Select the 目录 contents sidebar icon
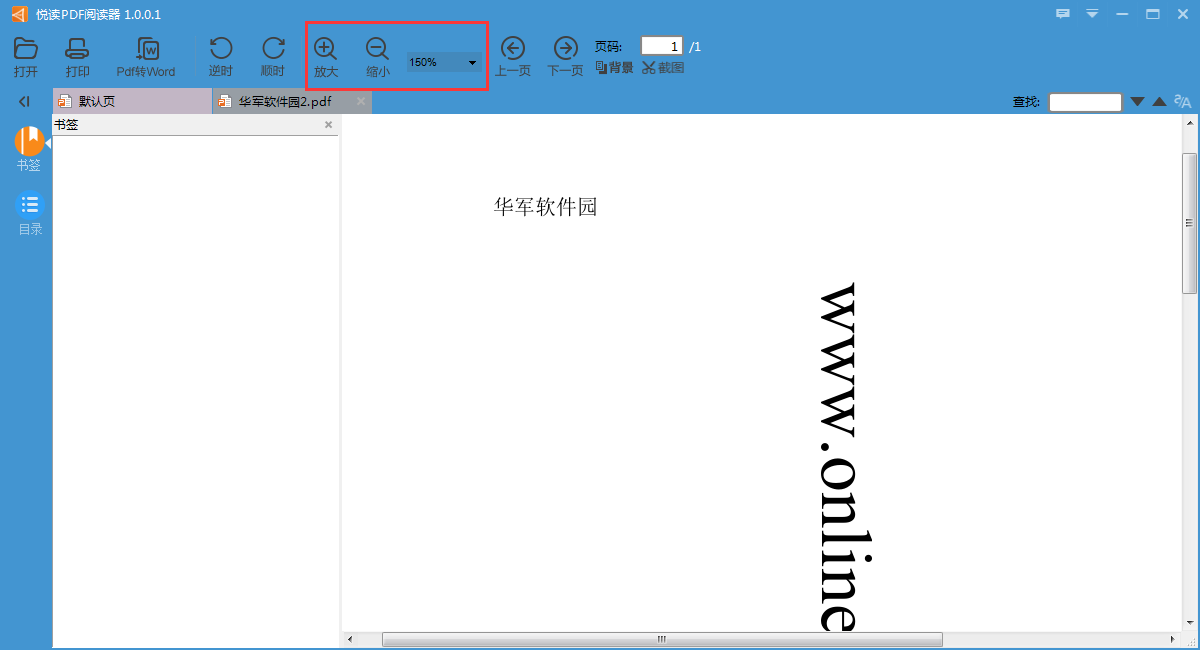This screenshot has height=650, width=1200. 30,205
